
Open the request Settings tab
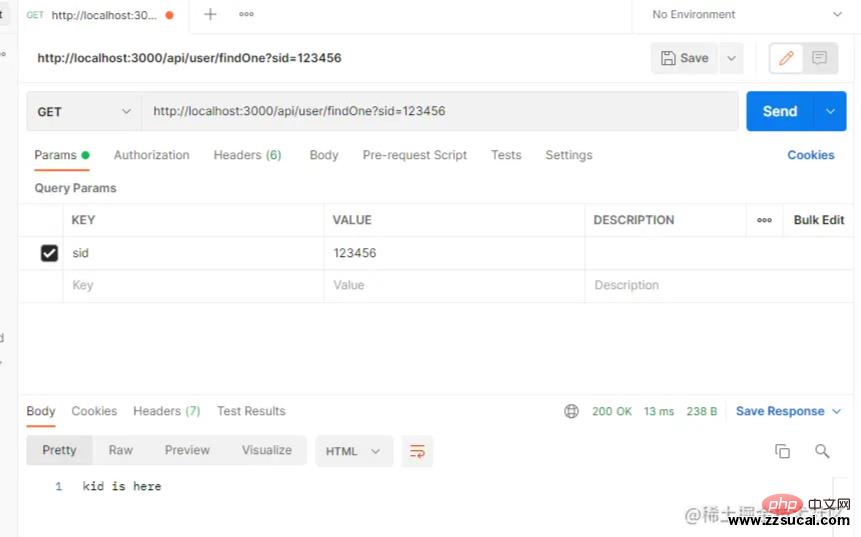(569, 155)
